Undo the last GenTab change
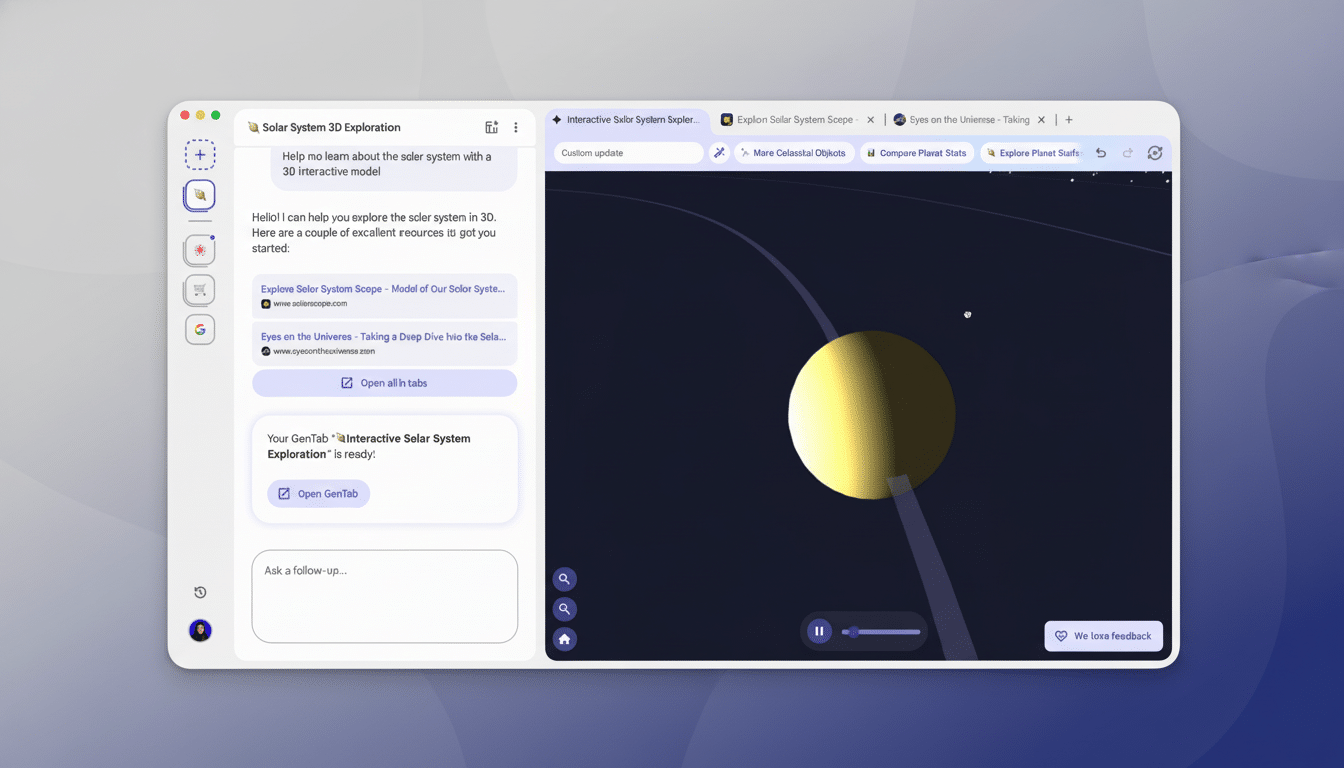The width and height of the screenshot is (1344, 768). point(1100,152)
